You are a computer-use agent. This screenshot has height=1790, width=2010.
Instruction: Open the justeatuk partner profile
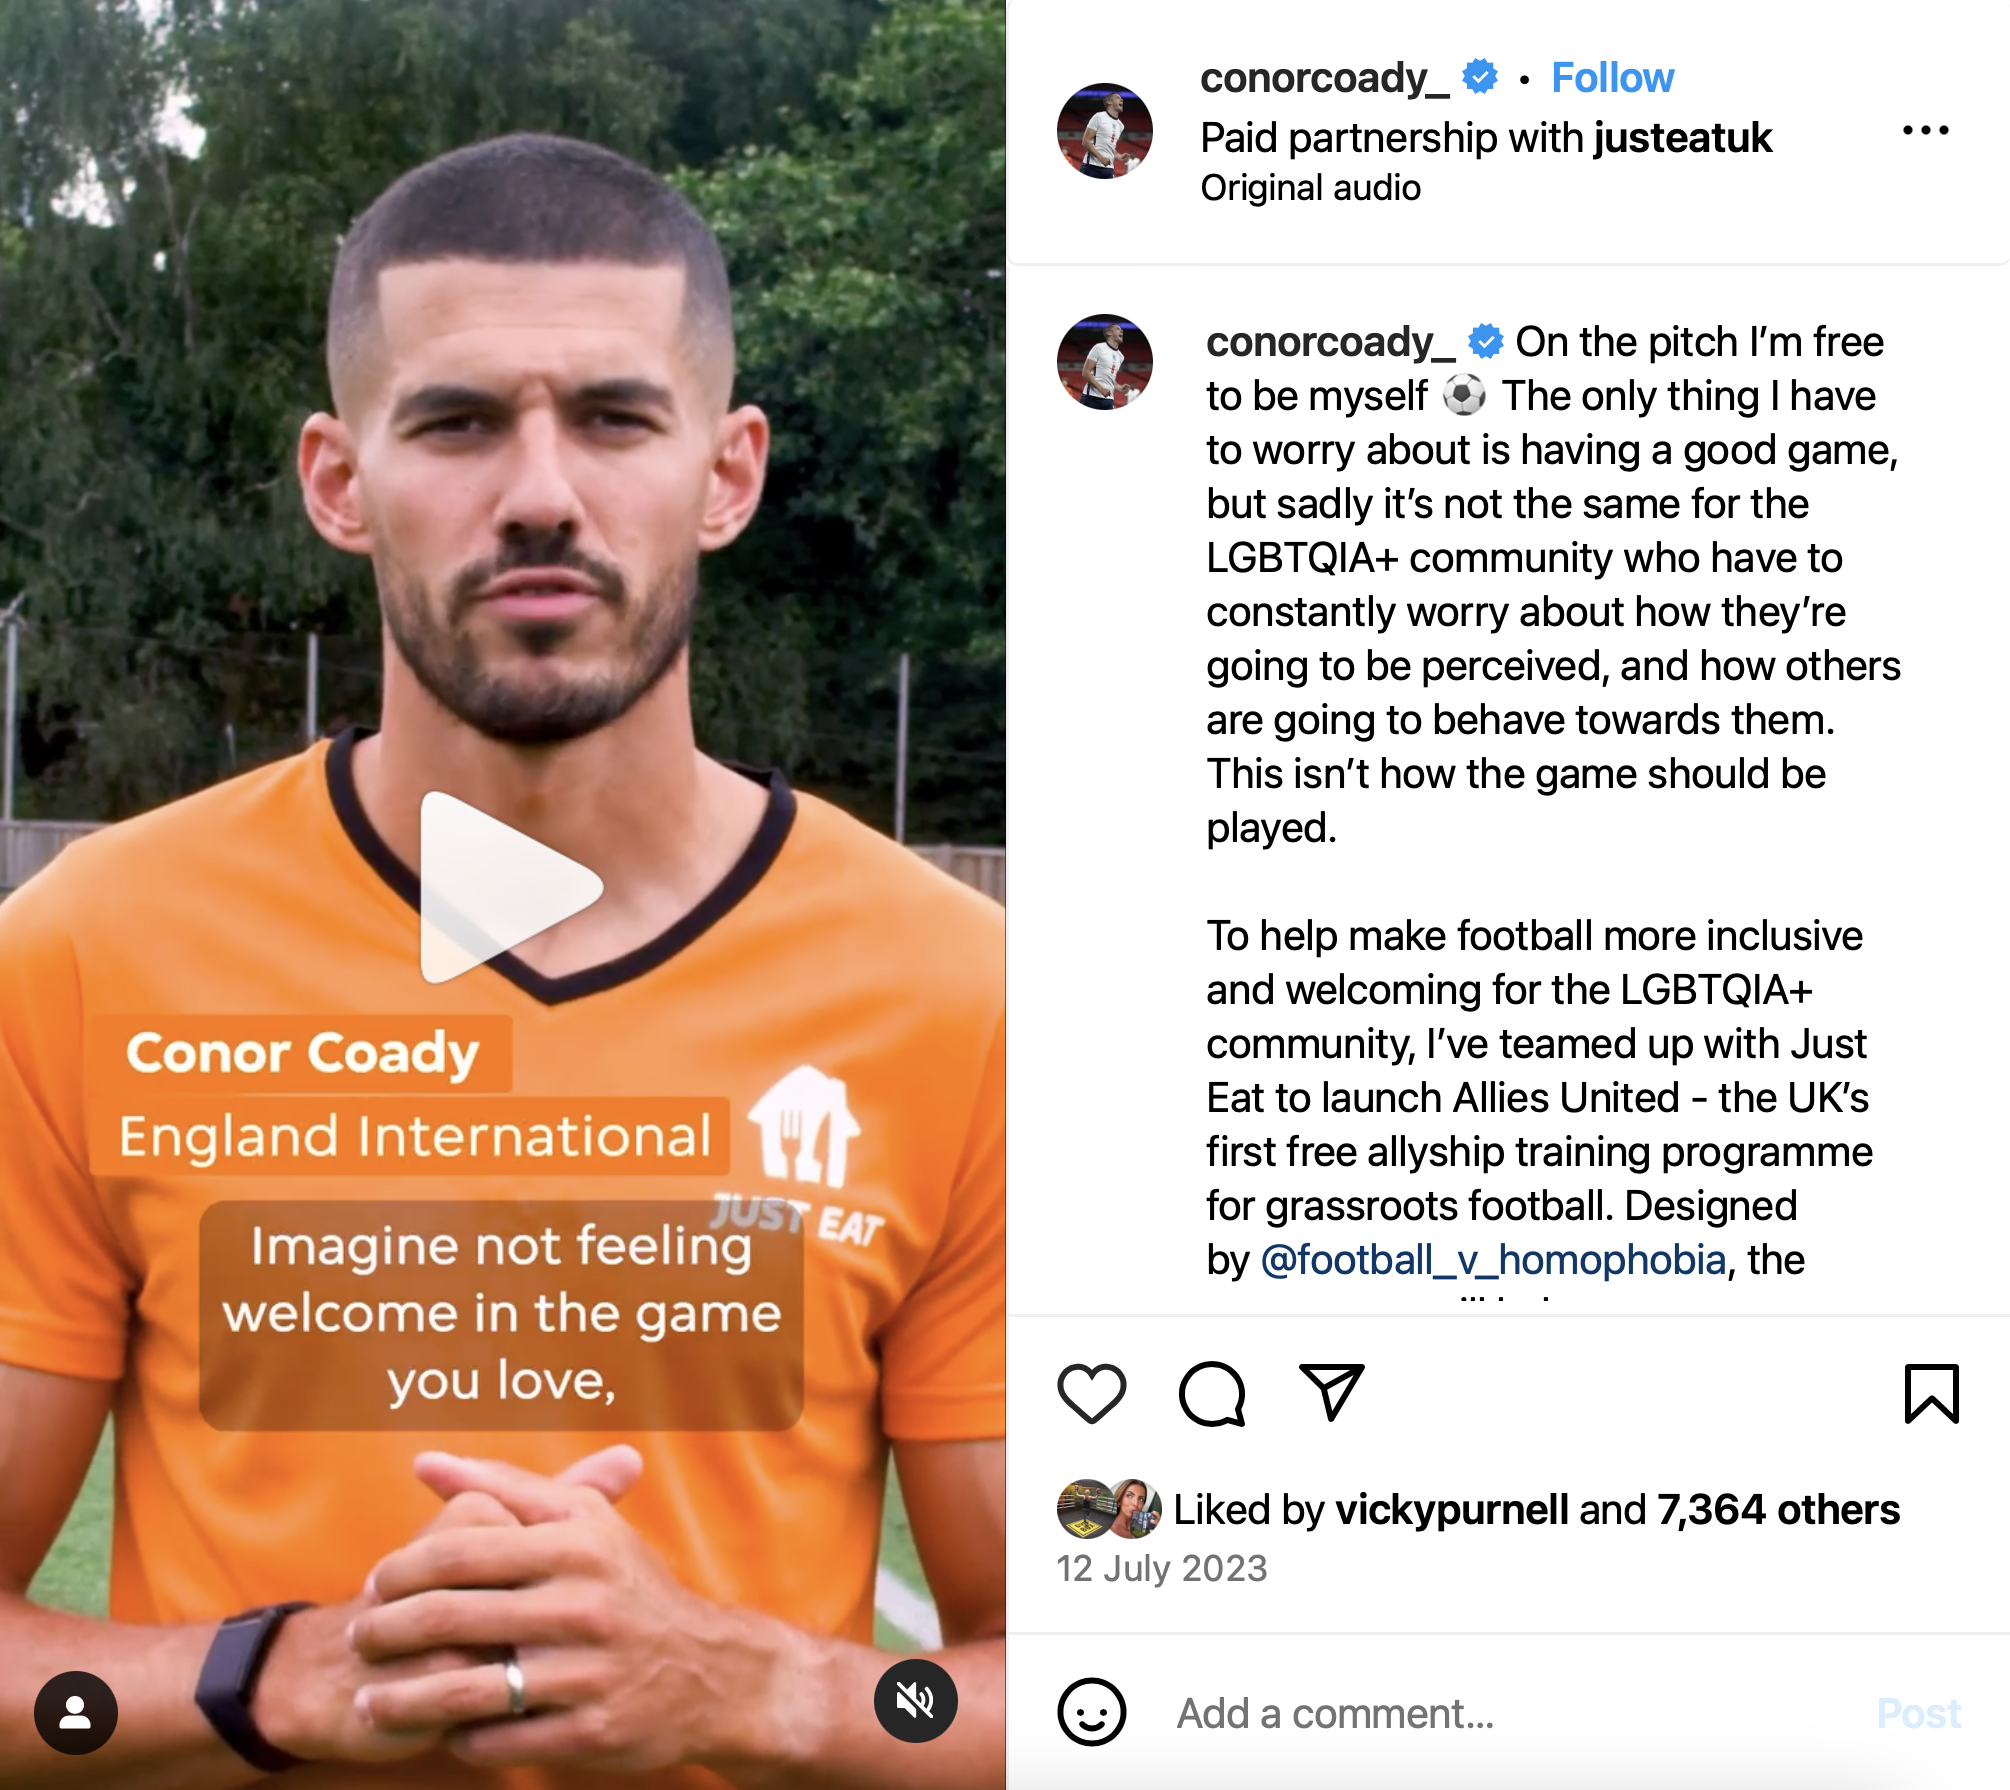click(x=1683, y=138)
